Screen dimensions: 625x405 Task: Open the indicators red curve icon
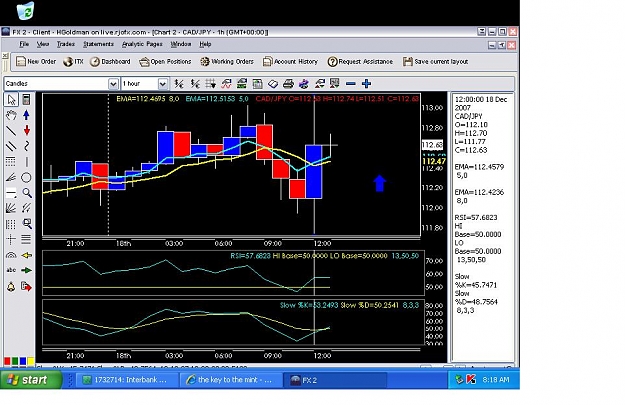click(x=226, y=84)
